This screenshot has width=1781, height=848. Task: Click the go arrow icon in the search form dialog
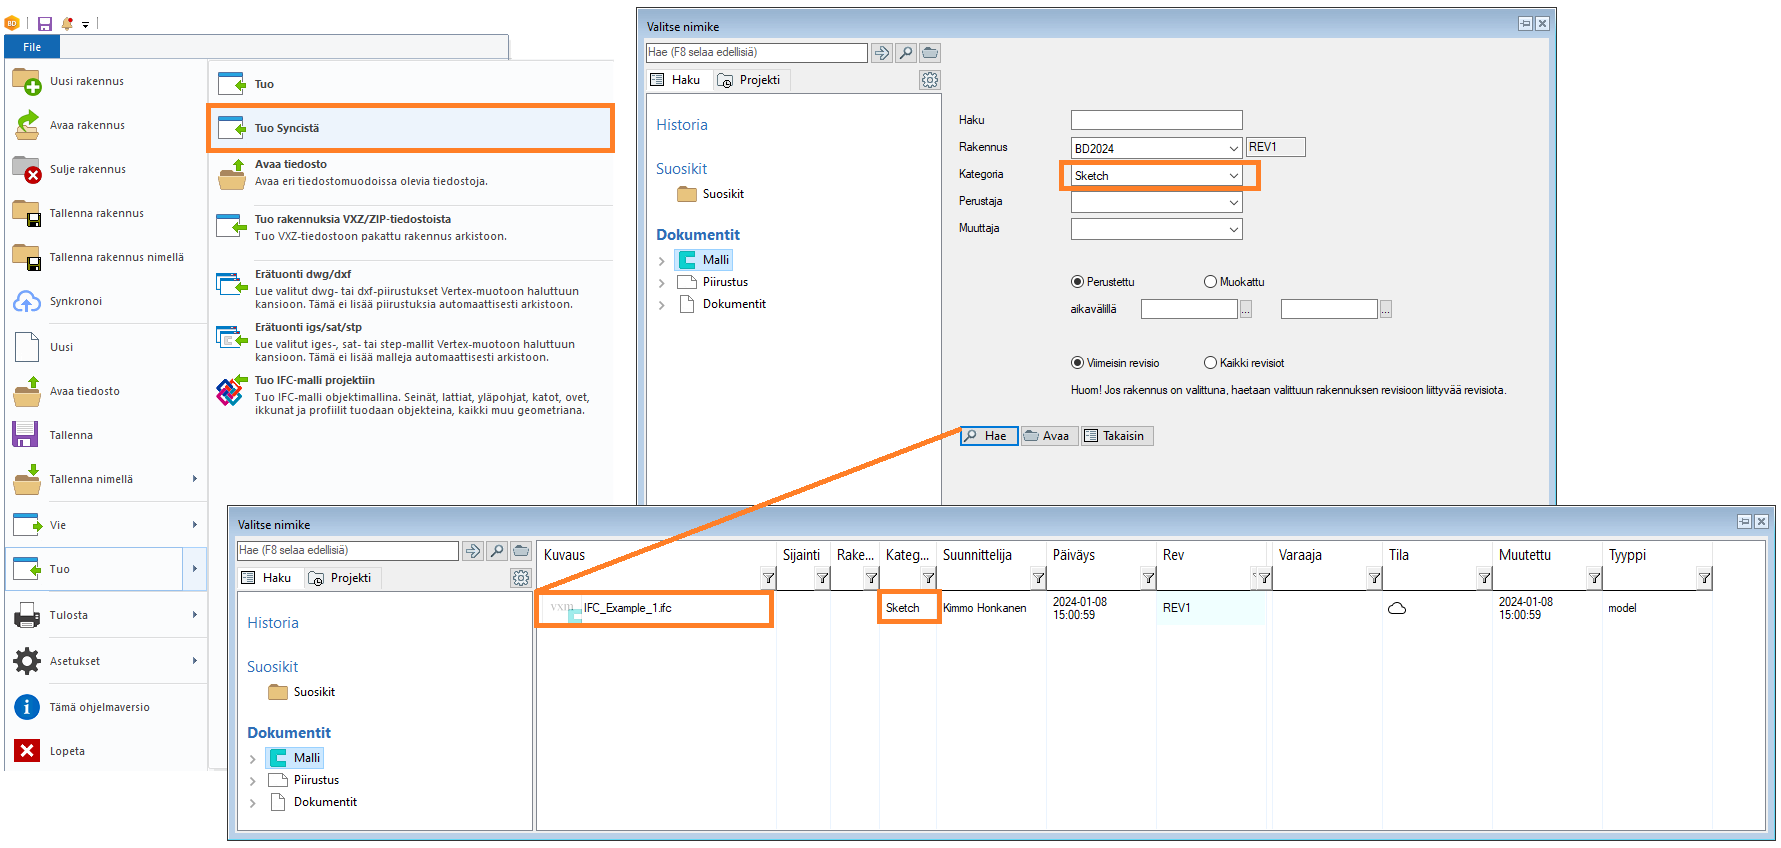click(x=881, y=53)
